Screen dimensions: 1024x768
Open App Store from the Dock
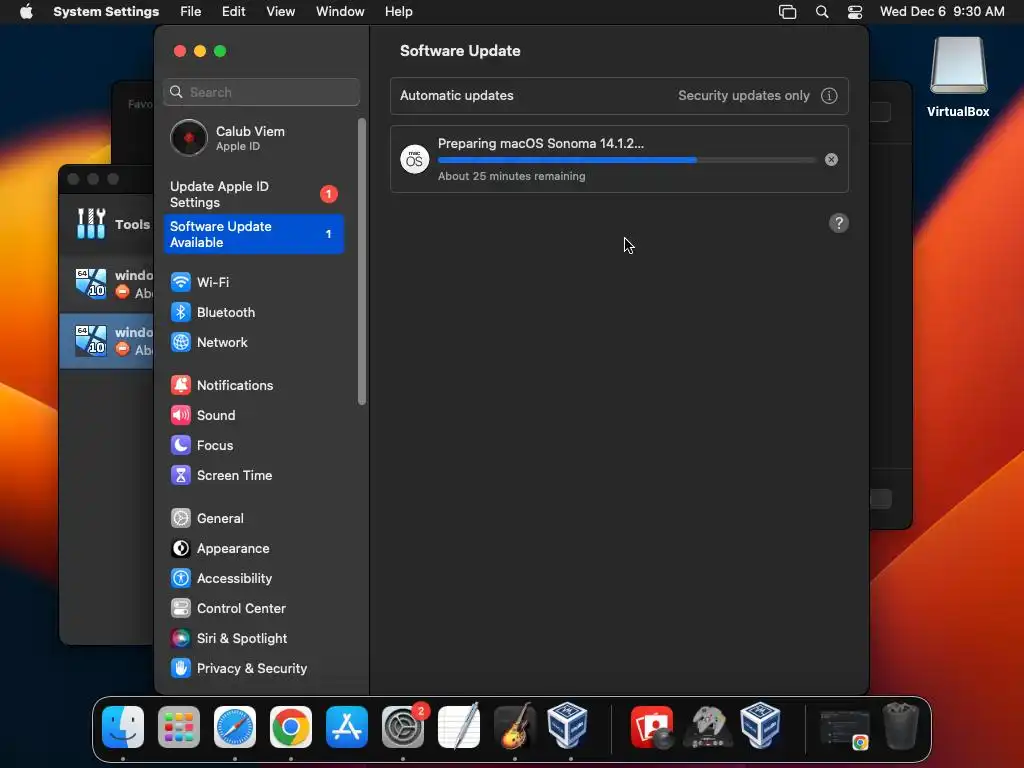347,727
